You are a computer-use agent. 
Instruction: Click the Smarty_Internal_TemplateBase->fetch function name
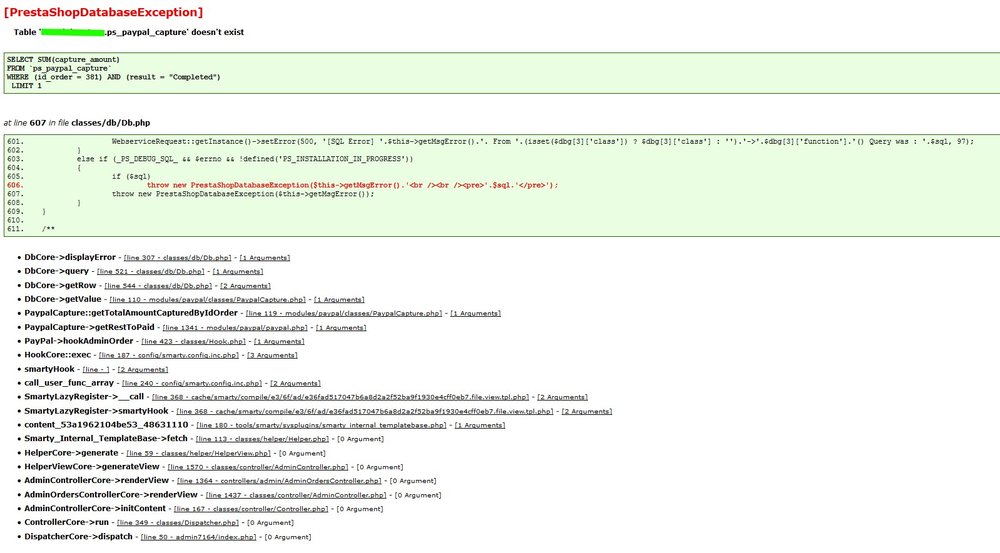pos(106,439)
